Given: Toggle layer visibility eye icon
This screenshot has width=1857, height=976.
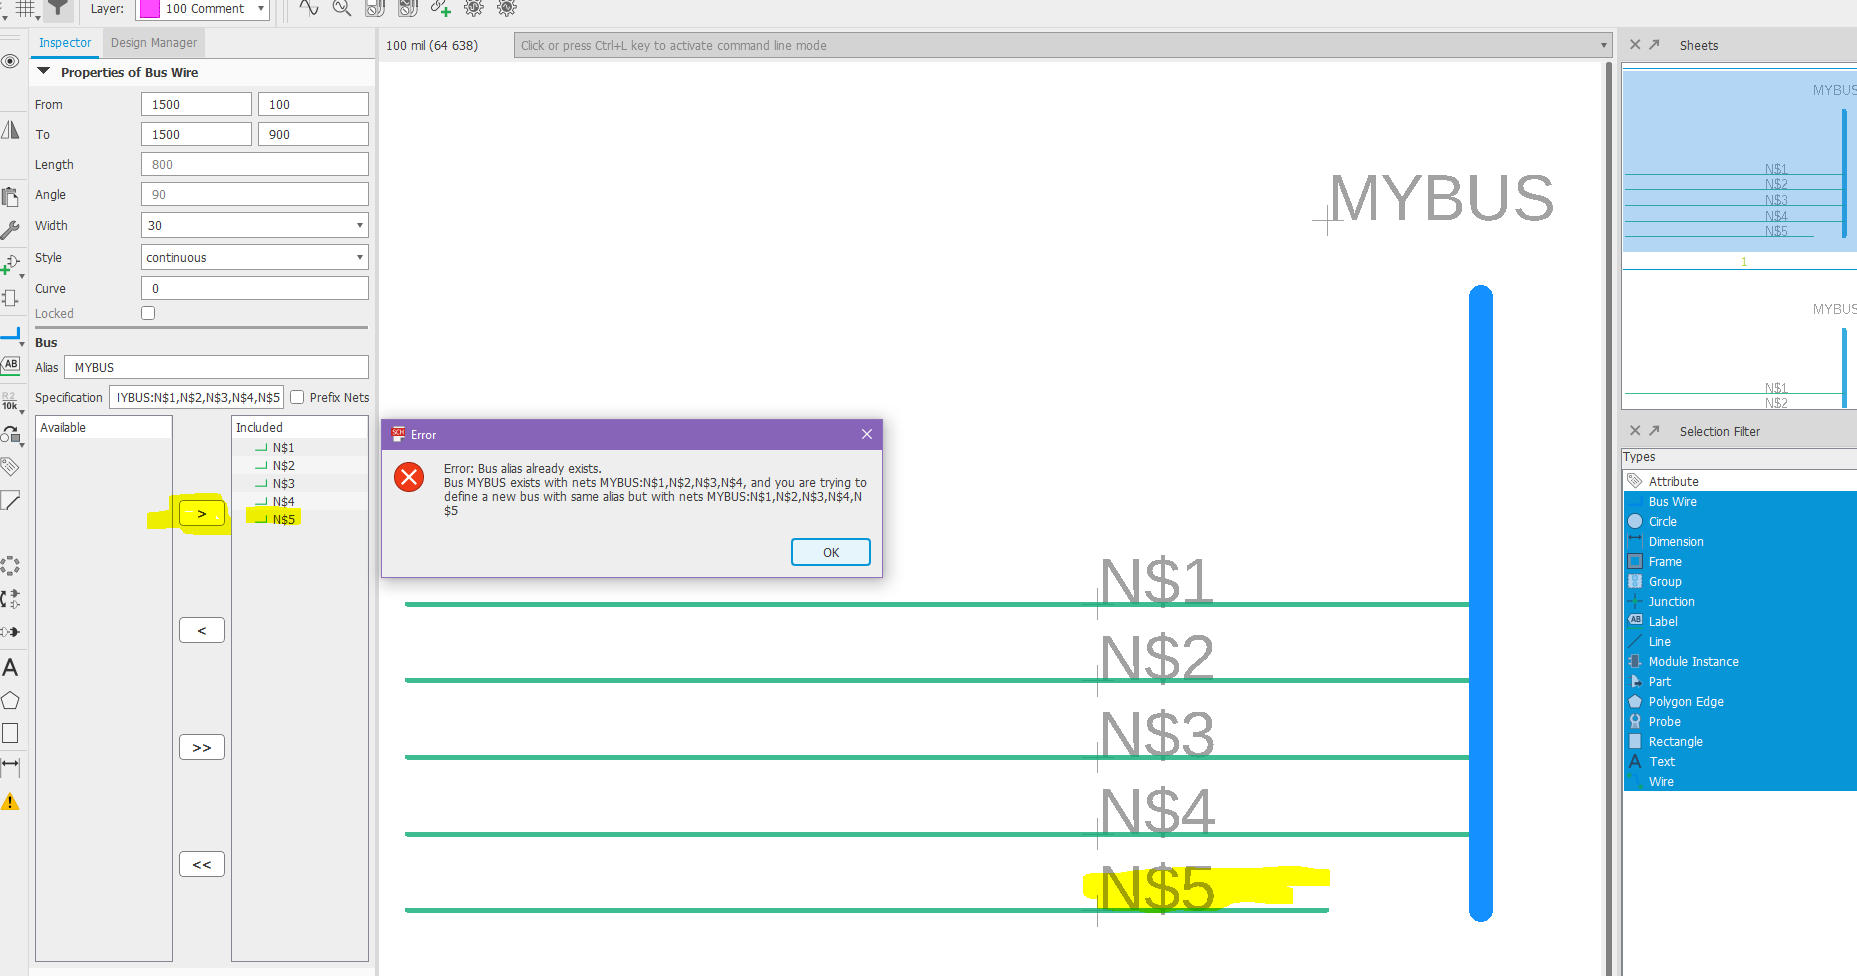Looking at the screenshot, I should [x=11, y=62].
